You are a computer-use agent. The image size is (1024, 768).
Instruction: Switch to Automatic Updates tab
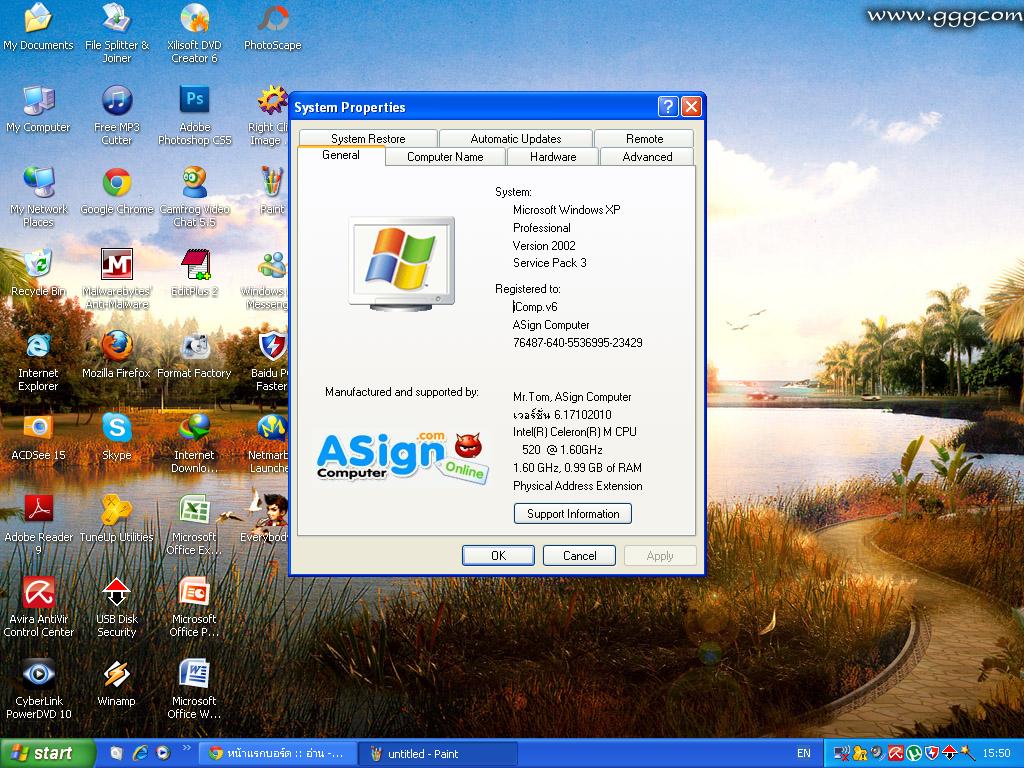tap(516, 138)
